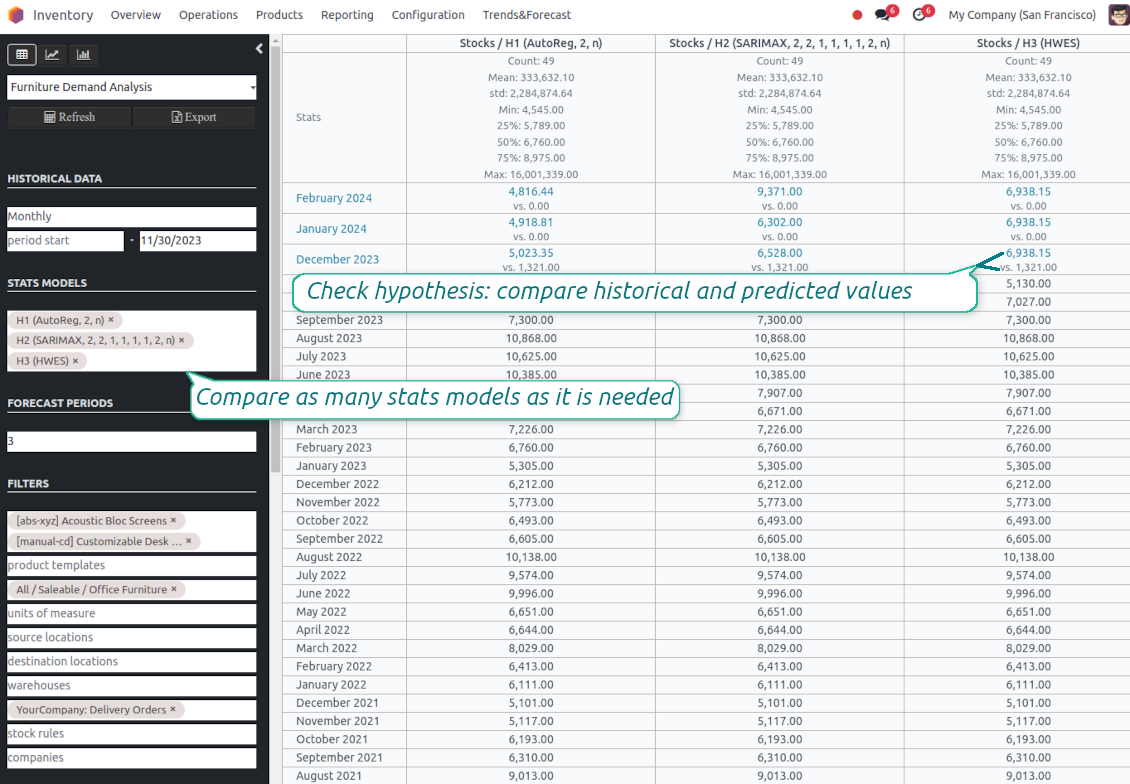Remove the Office Furniture category tag

(x=174, y=589)
